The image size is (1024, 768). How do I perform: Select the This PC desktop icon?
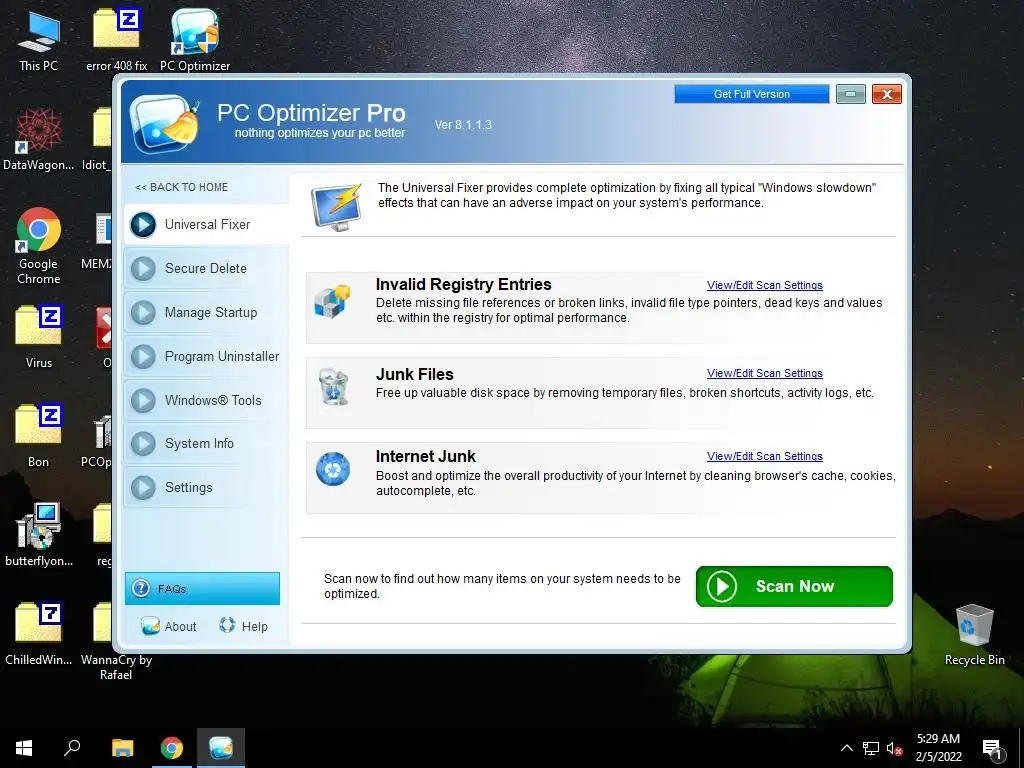click(x=39, y=41)
